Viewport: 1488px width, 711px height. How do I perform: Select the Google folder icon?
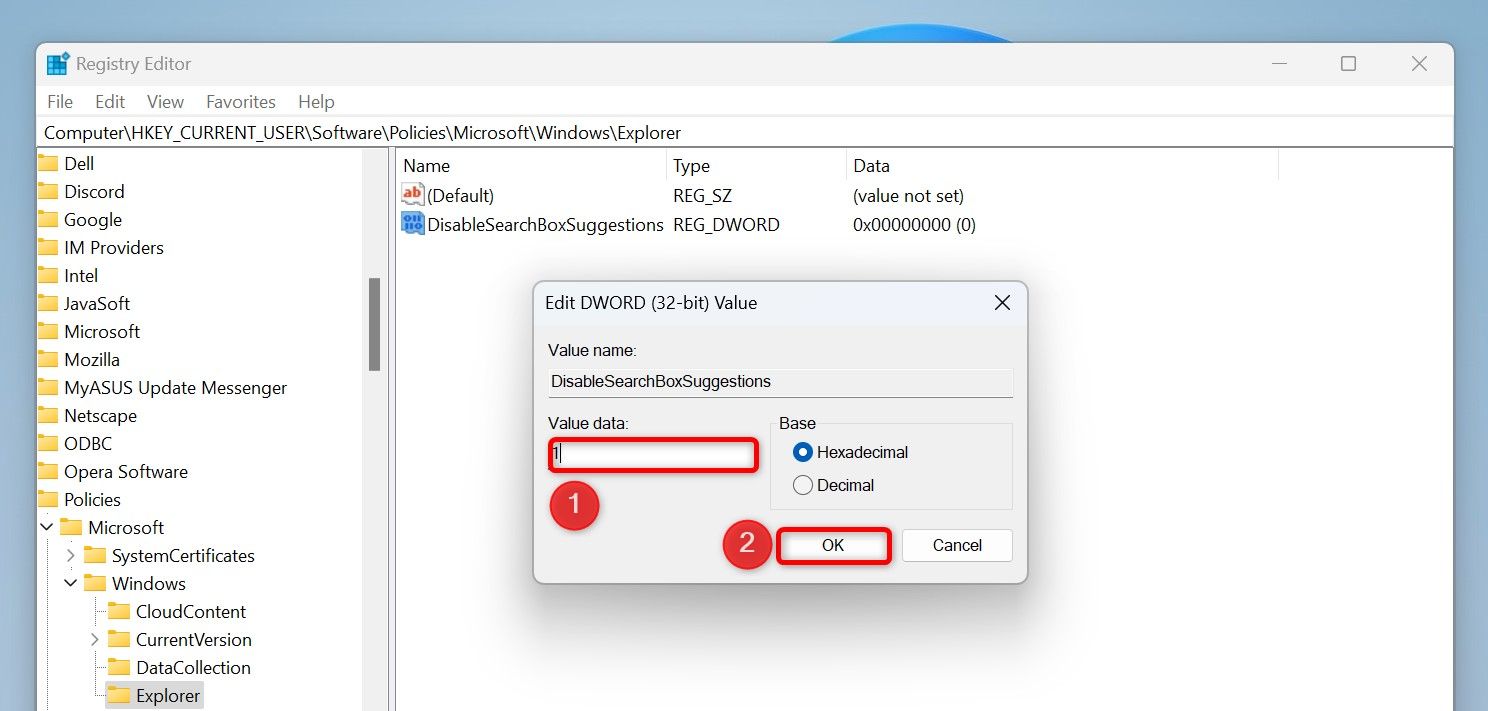(x=48, y=219)
